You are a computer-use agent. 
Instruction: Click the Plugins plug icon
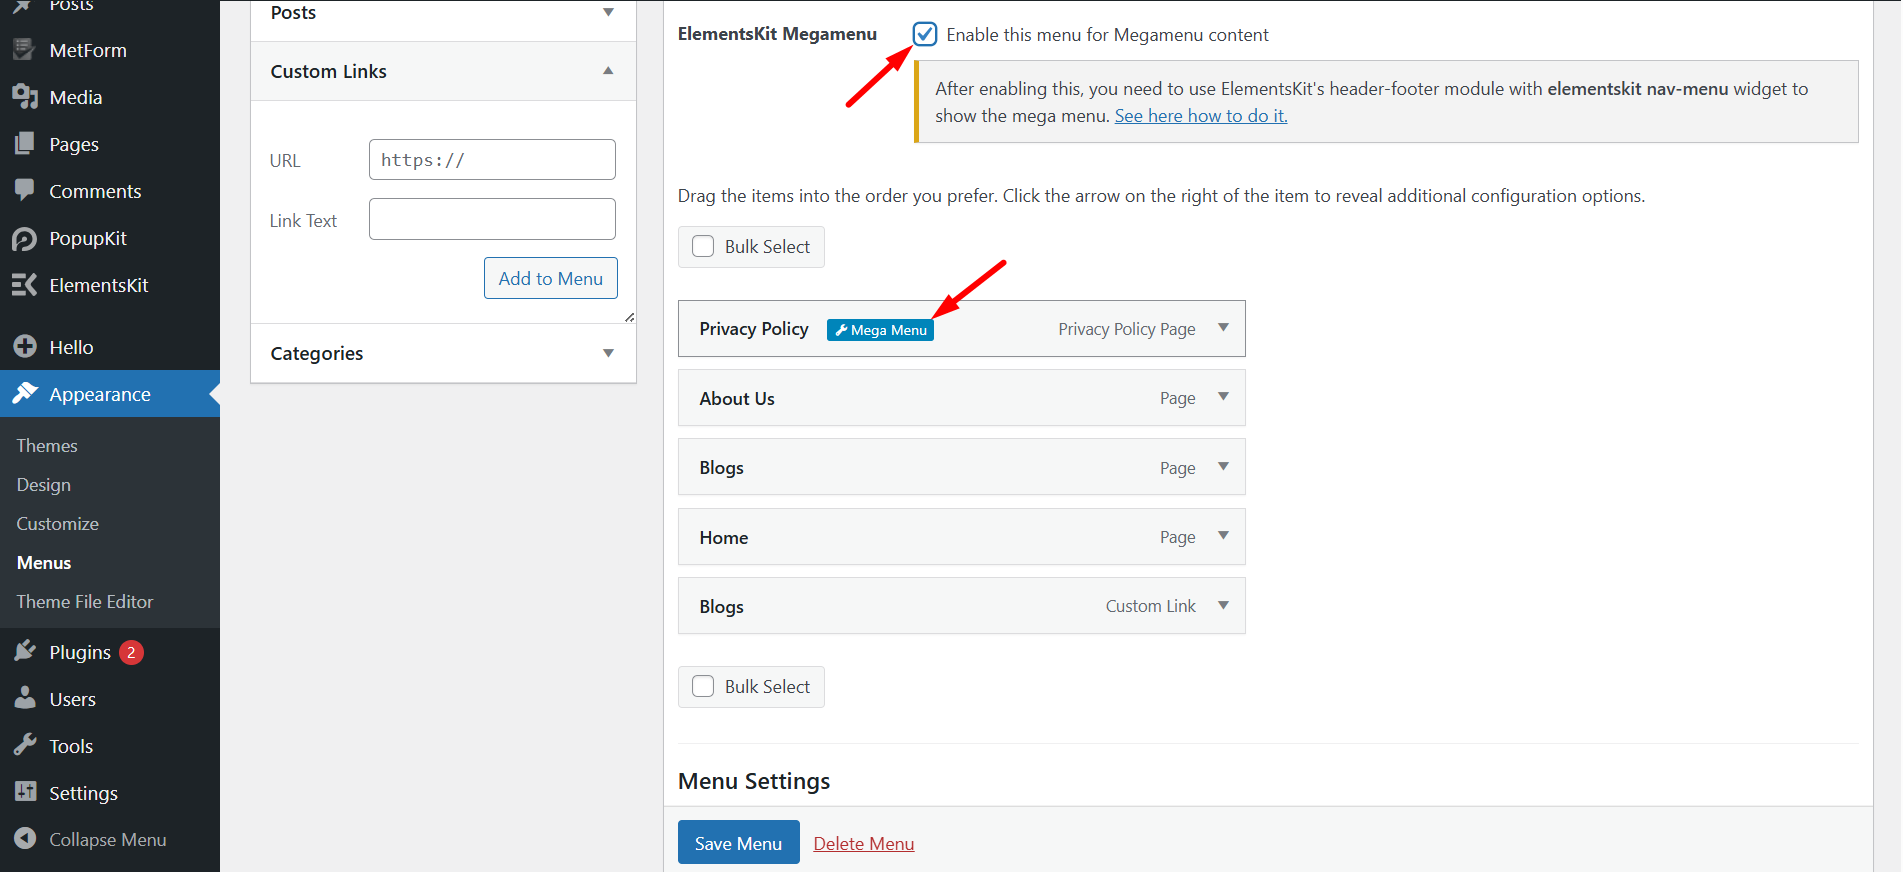point(25,652)
